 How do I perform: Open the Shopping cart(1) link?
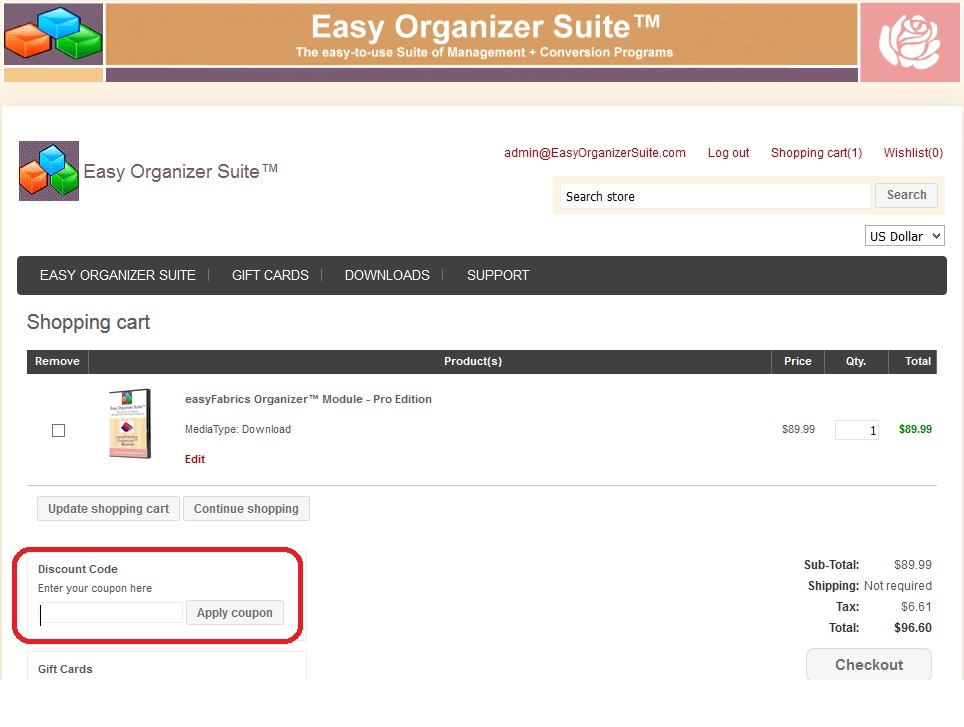coord(816,153)
